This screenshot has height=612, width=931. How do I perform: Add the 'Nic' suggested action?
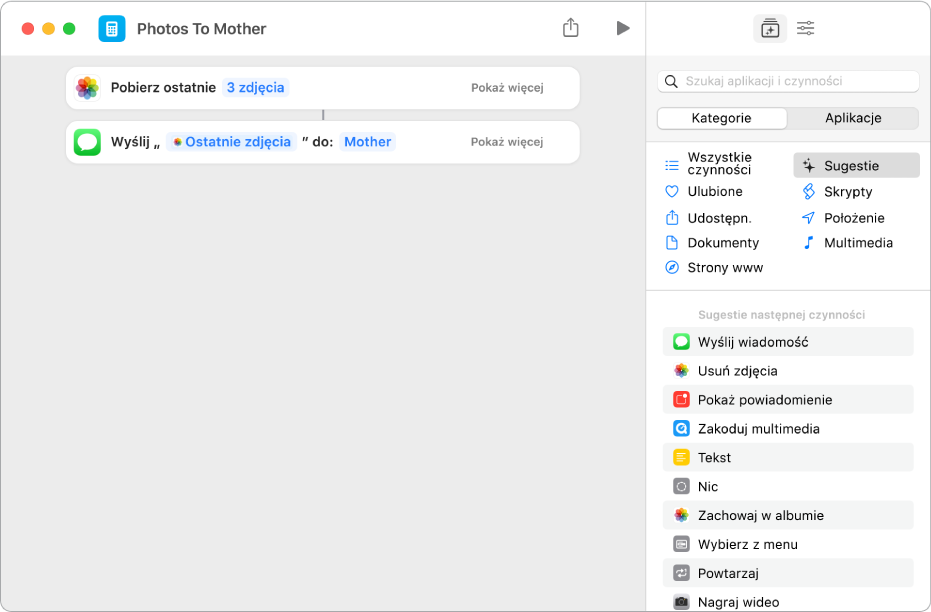point(788,487)
